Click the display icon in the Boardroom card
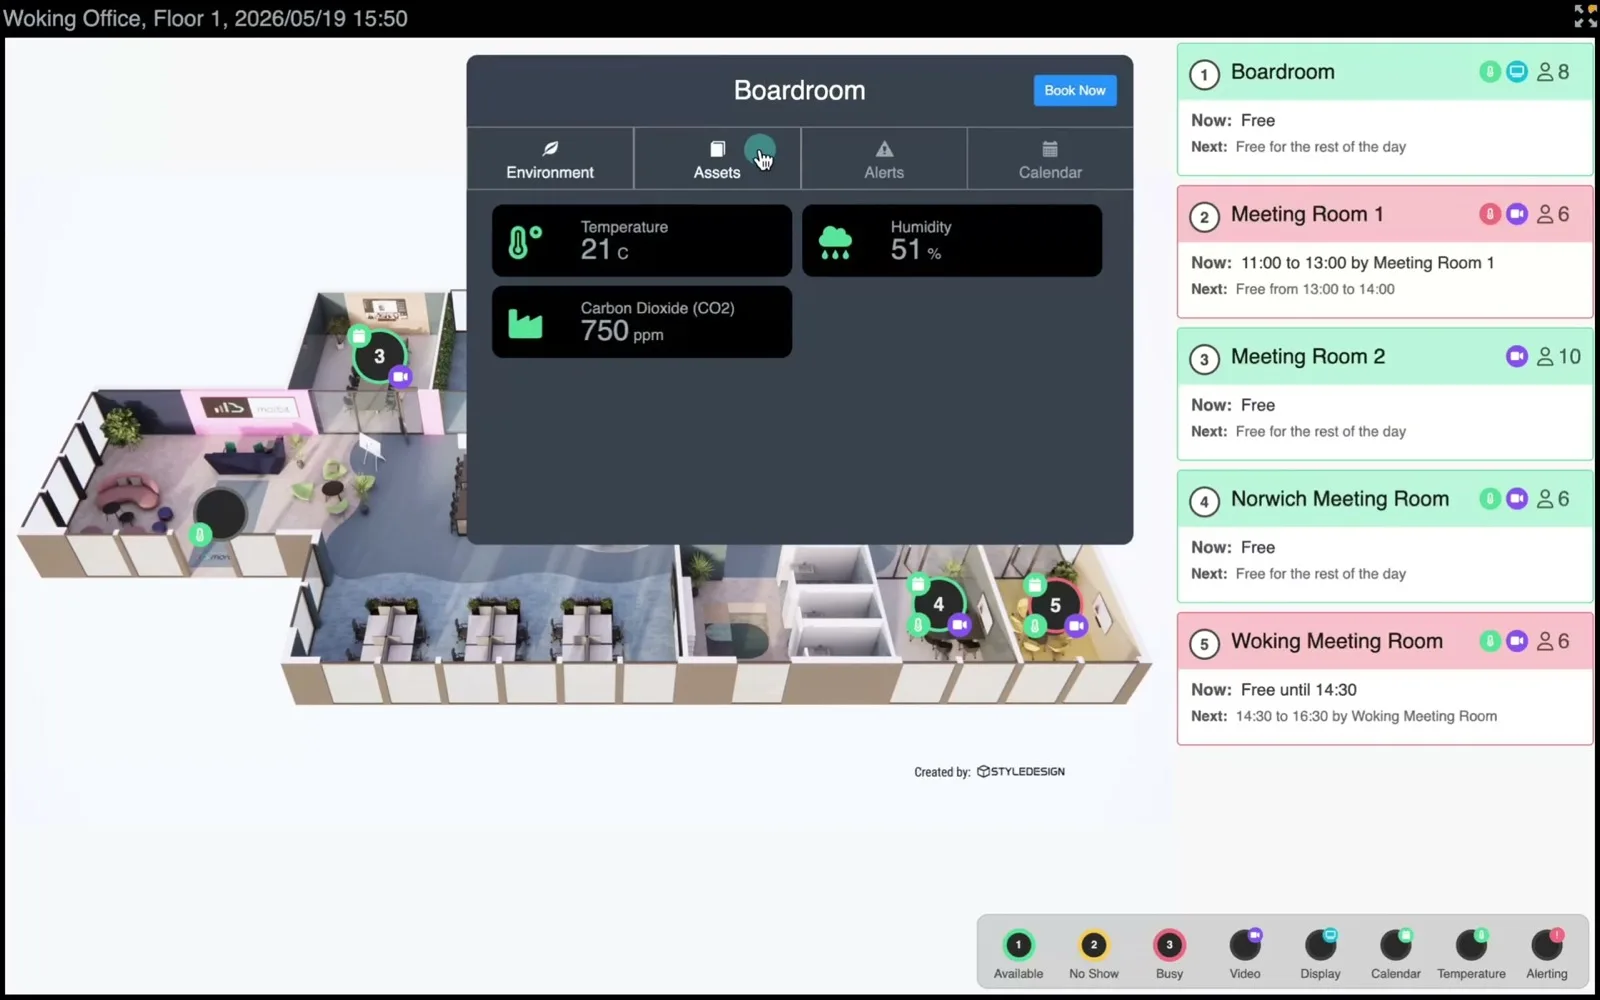The image size is (1600, 1000). click(1517, 72)
